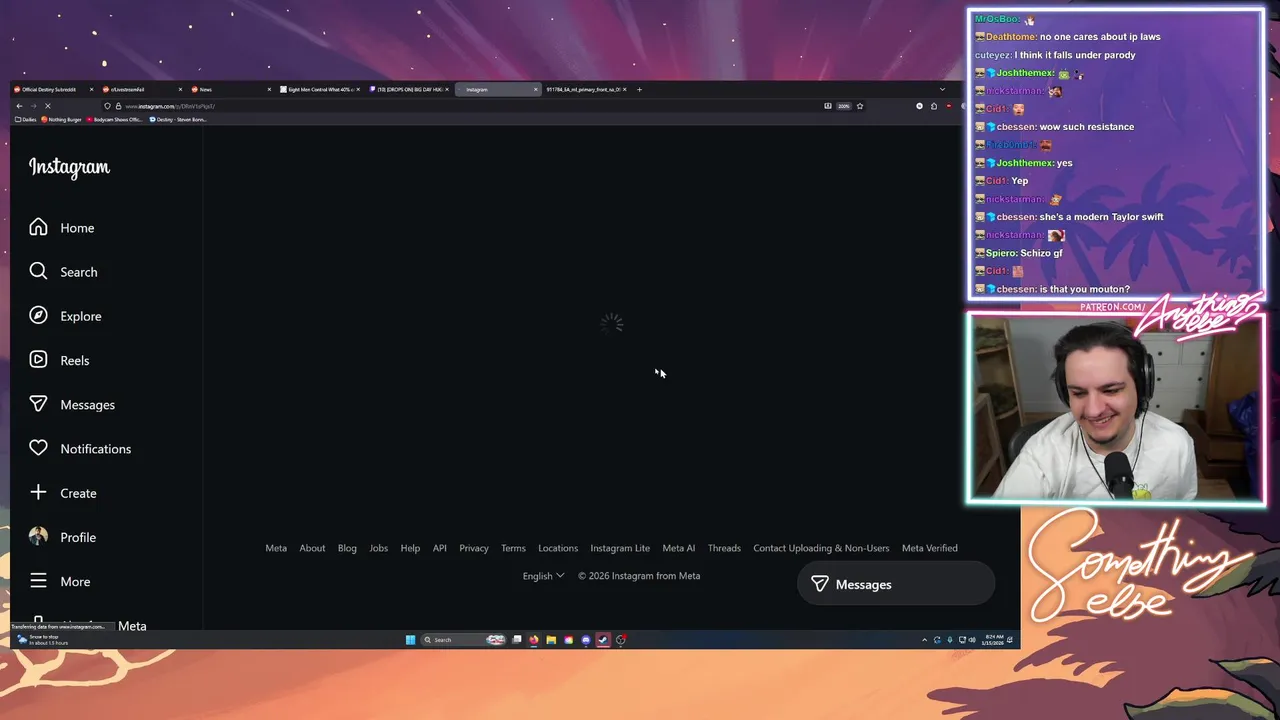Image resolution: width=1280 pixels, height=720 pixels.
Task: Open the list all tabs dropdown
Action: 941,89
